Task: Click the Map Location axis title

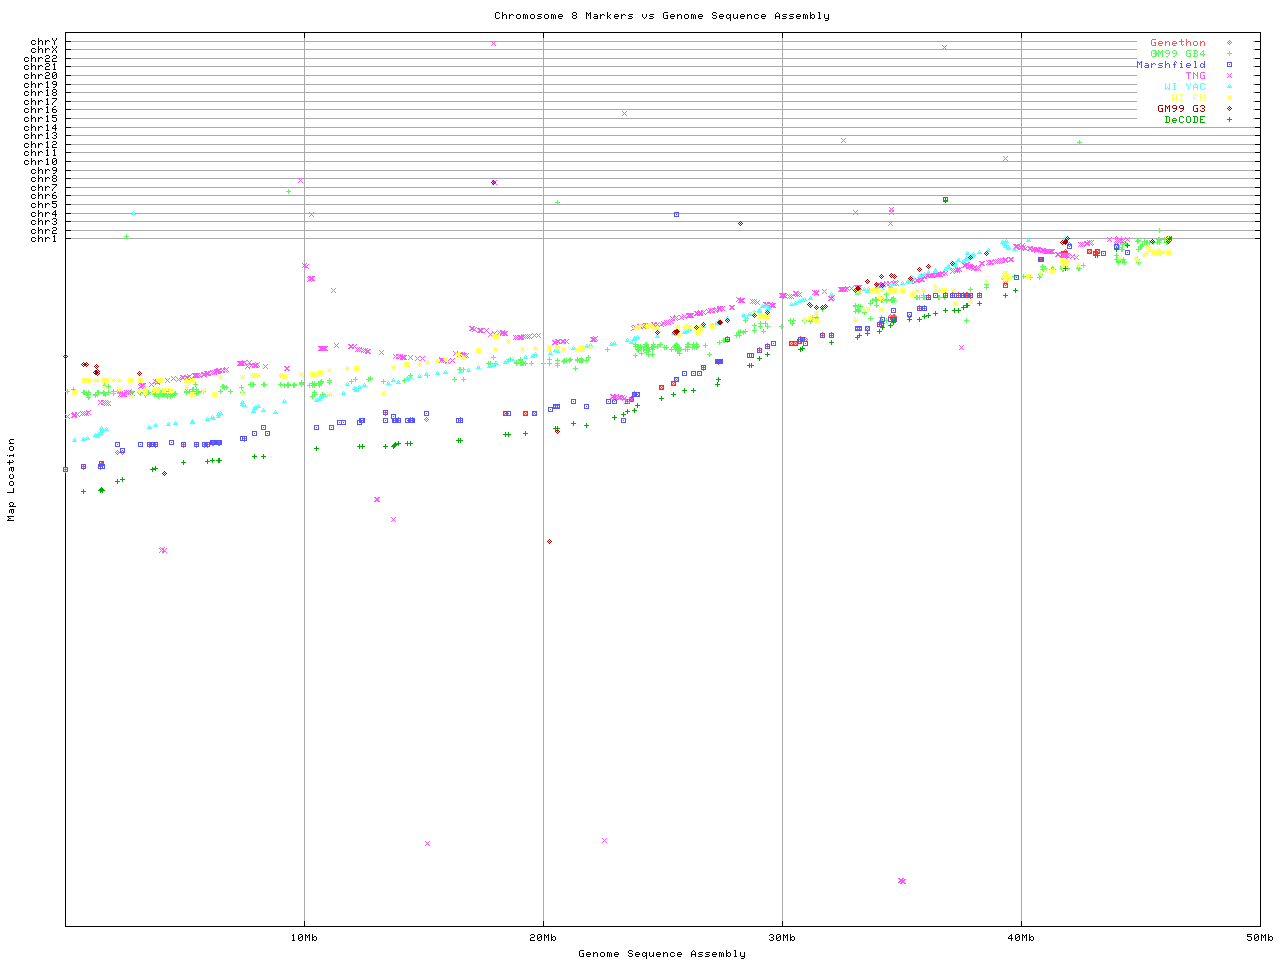Action: coord(12,480)
